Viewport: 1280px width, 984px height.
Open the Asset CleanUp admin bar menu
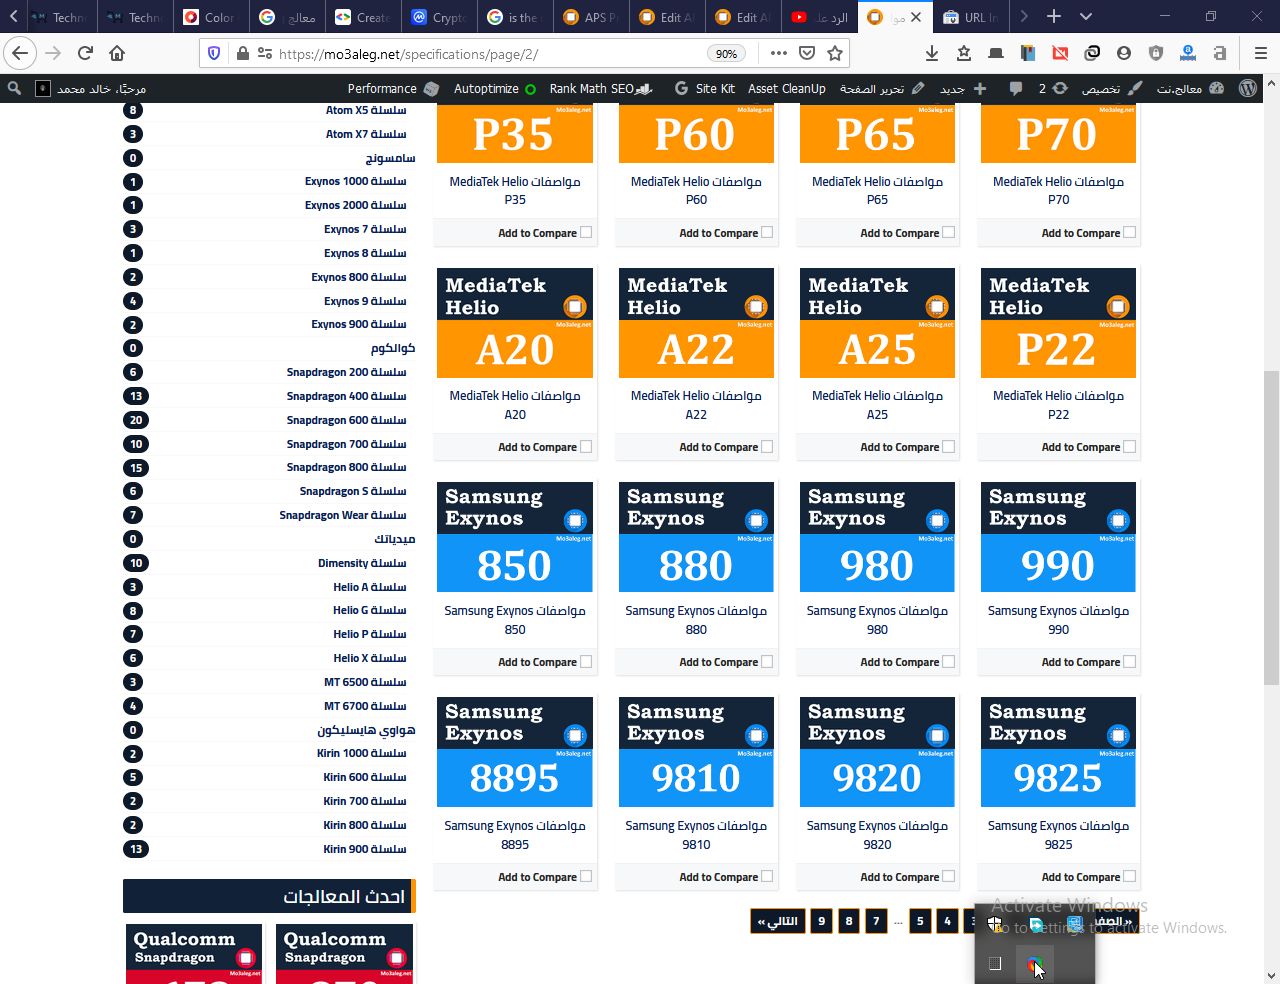click(x=787, y=88)
